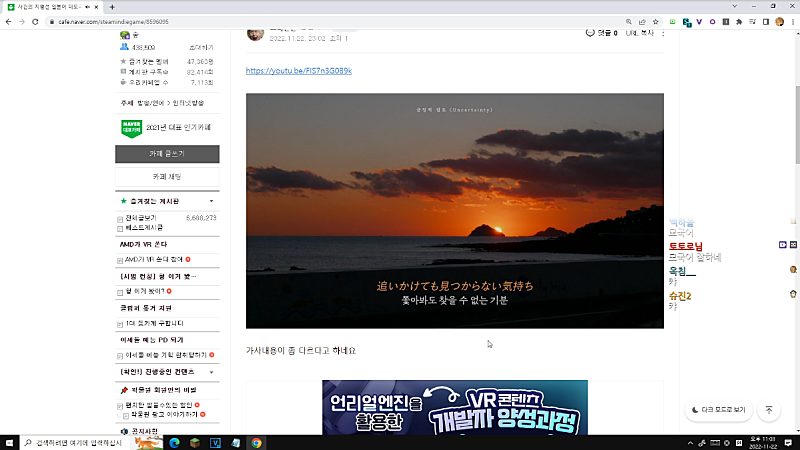800x450 pixels.
Task: Open the 형 이거 봤어? board
Action: click(145, 291)
